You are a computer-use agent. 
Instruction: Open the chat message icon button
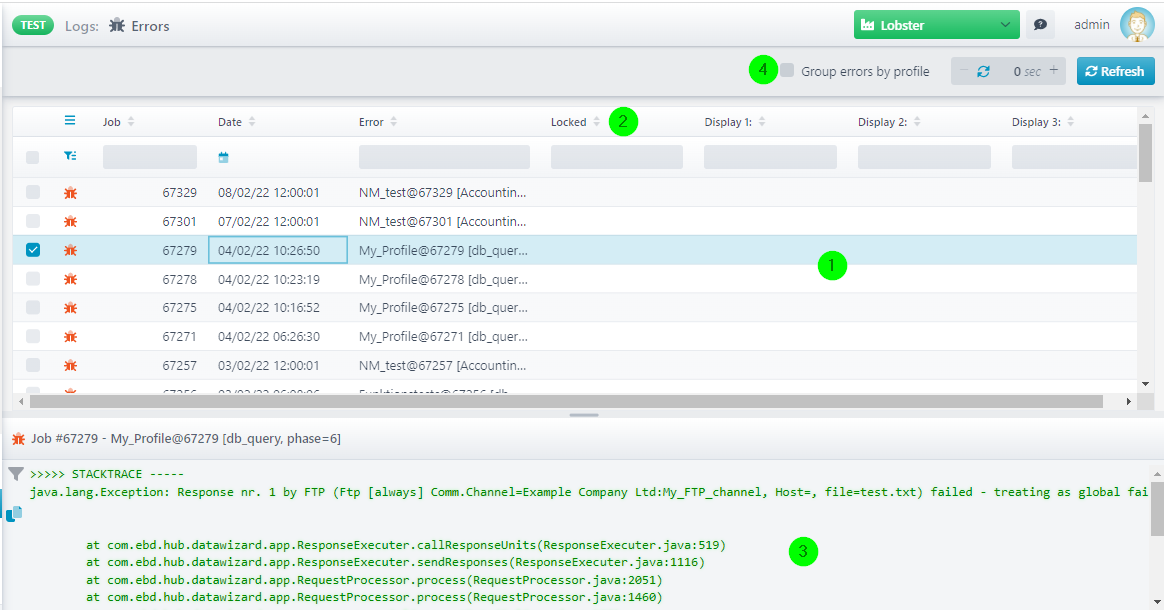(x=1040, y=24)
